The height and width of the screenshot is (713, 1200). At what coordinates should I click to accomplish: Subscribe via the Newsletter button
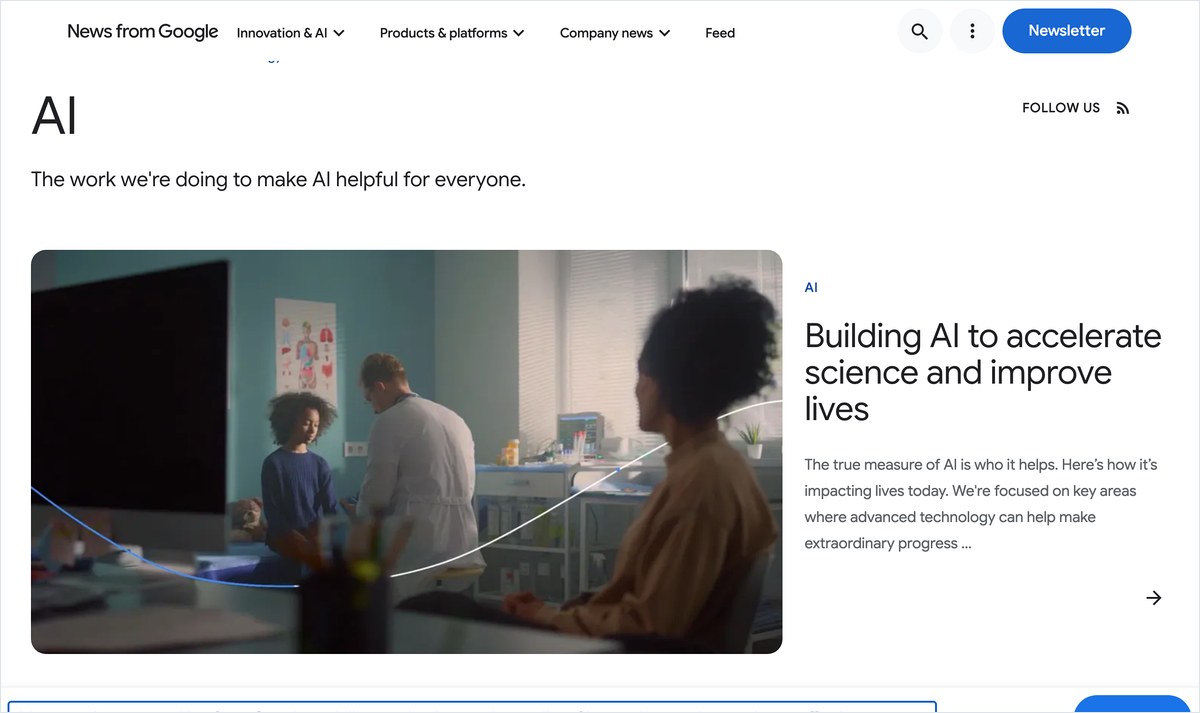click(1067, 31)
